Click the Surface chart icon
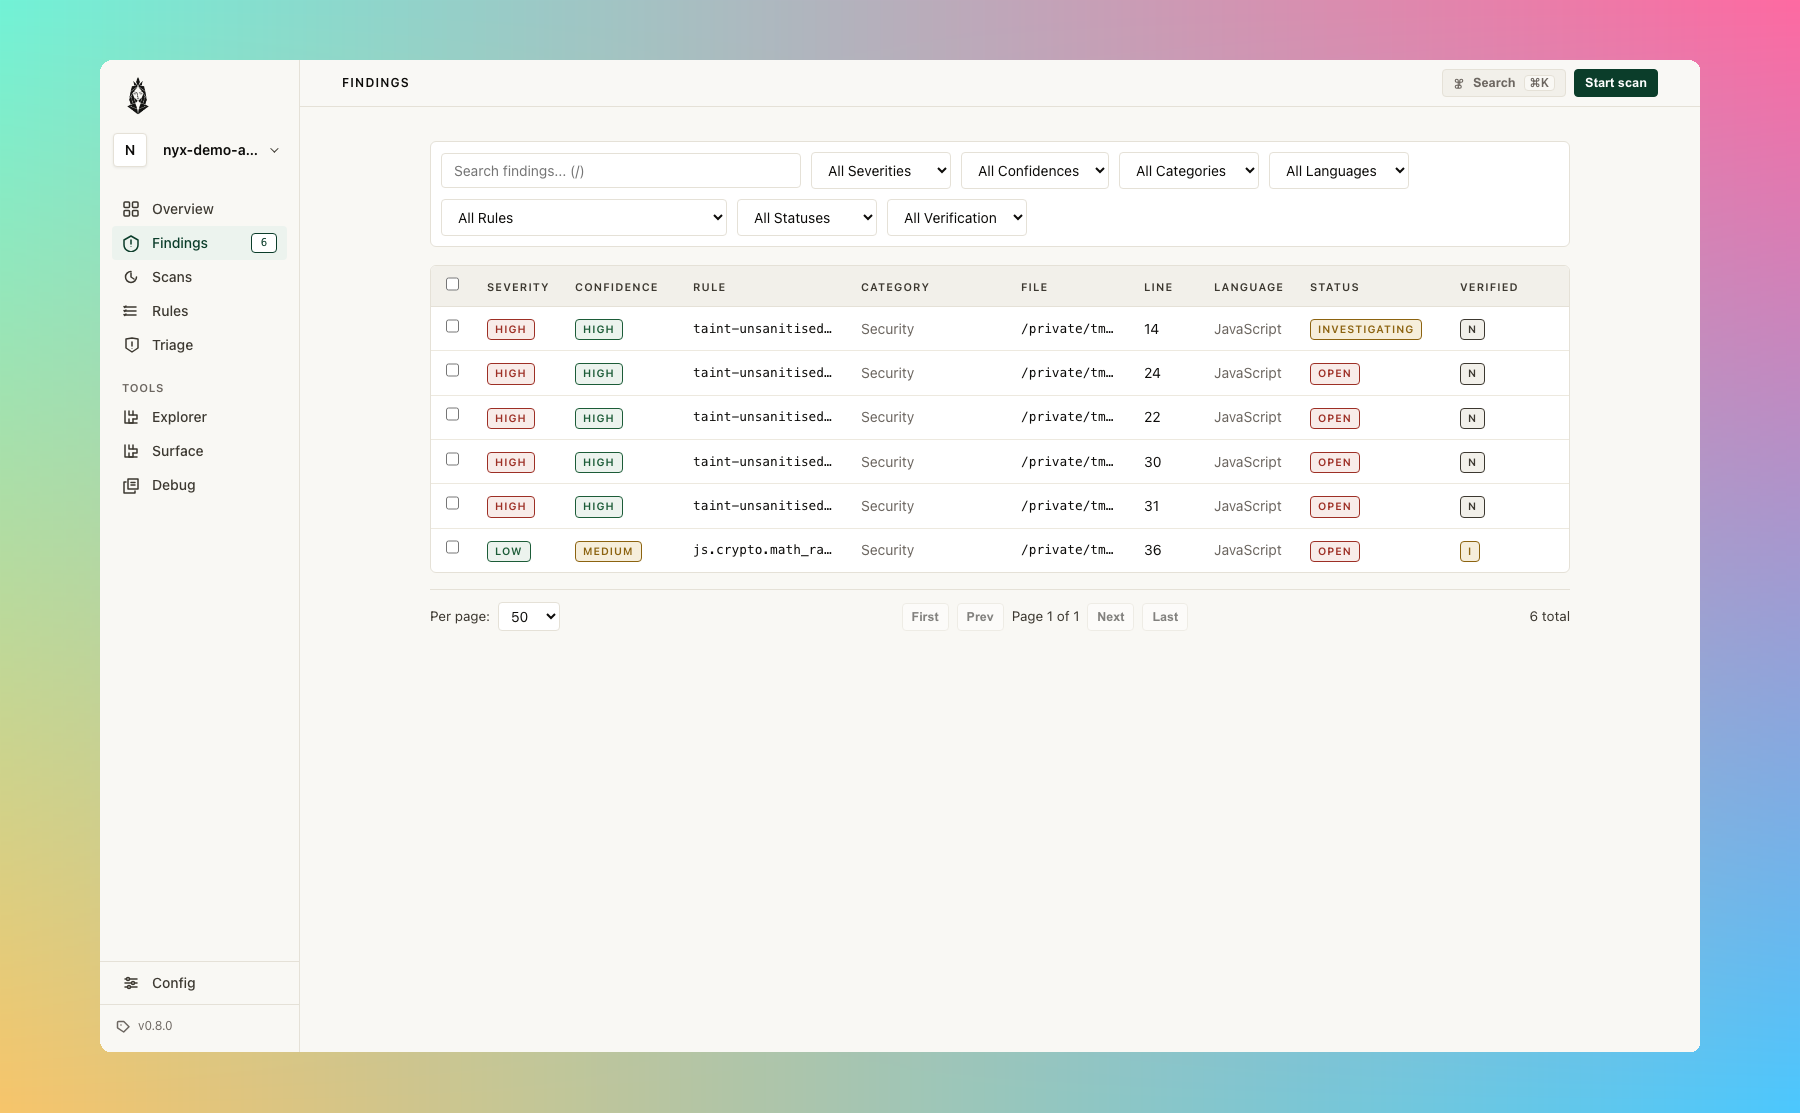The image size is (1800, 1113). point(131,451)
